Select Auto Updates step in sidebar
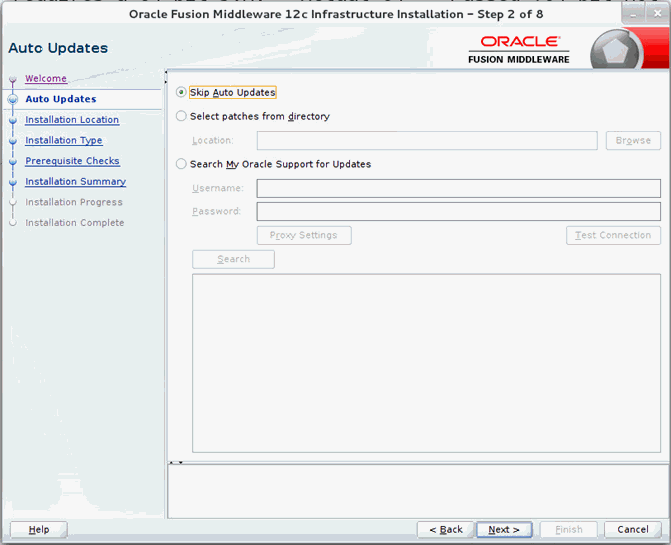Viewport: 671px width, 545px height. (61, 99)
